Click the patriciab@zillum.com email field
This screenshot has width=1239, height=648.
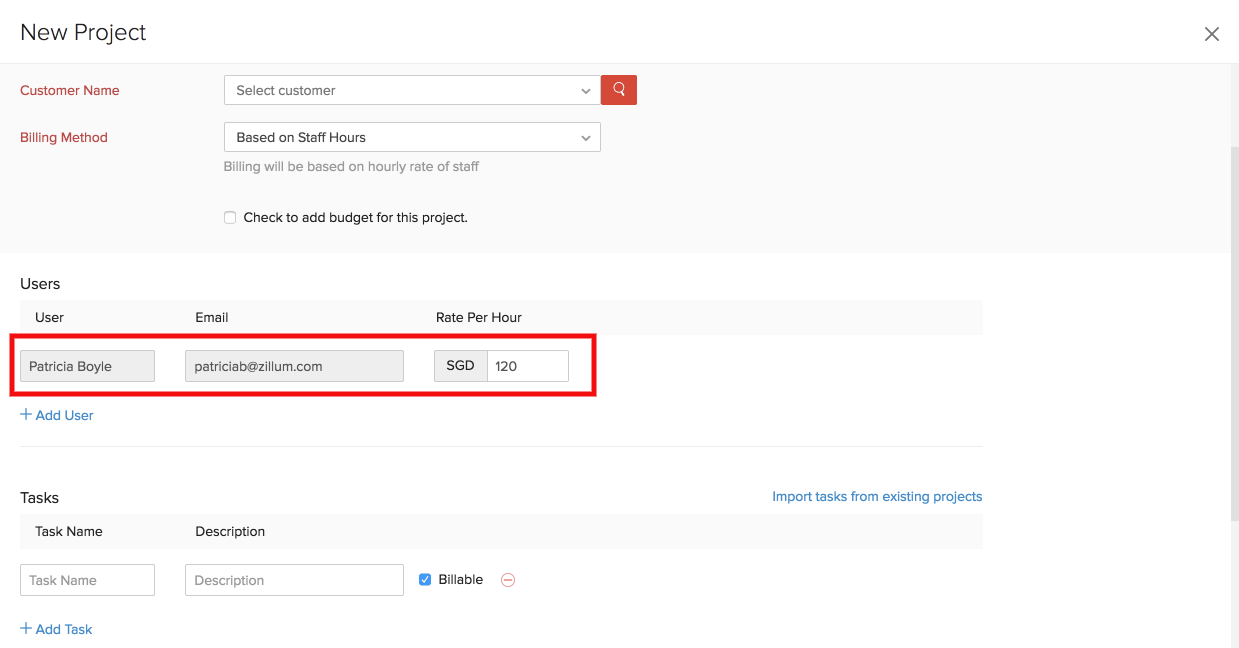click(x=293, y=366)
